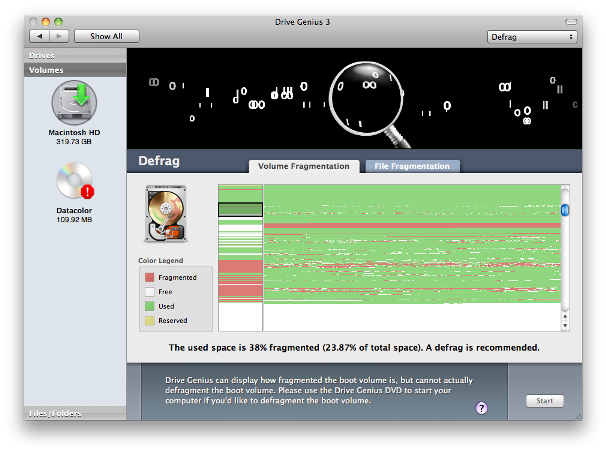The height and width of the screenshot is (453, 606).
Task: Click the purple help question mark icon
Action: [481, 408]
